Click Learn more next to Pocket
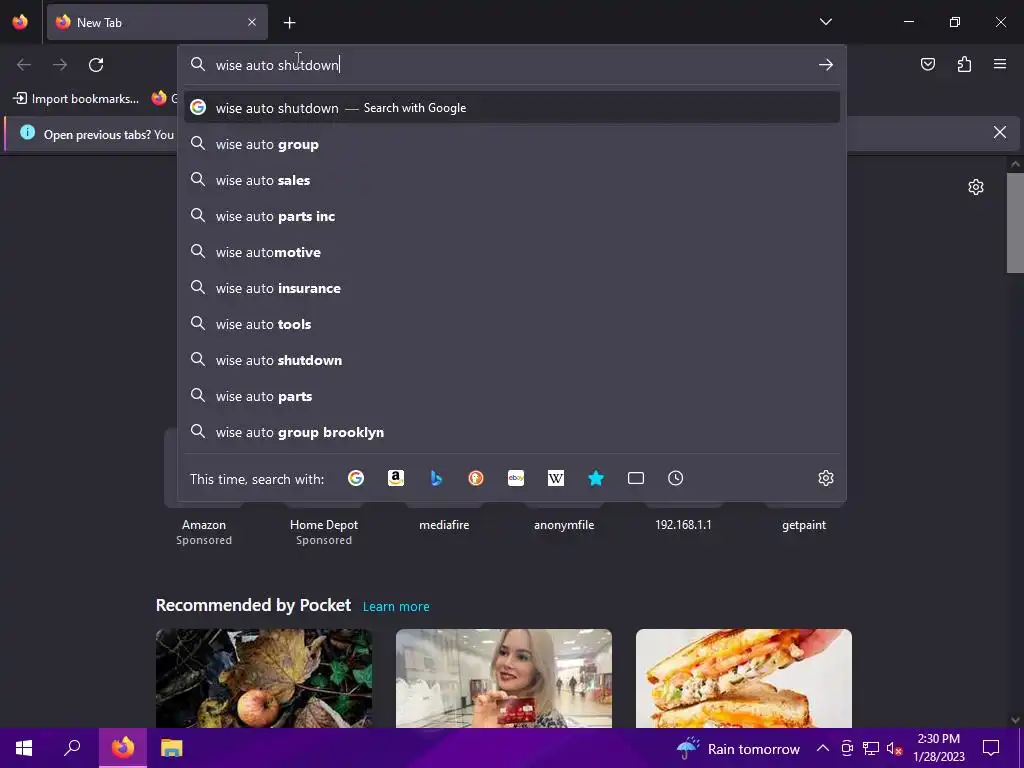This screenshot has height=768, width=1024. [x=396, y=607]
